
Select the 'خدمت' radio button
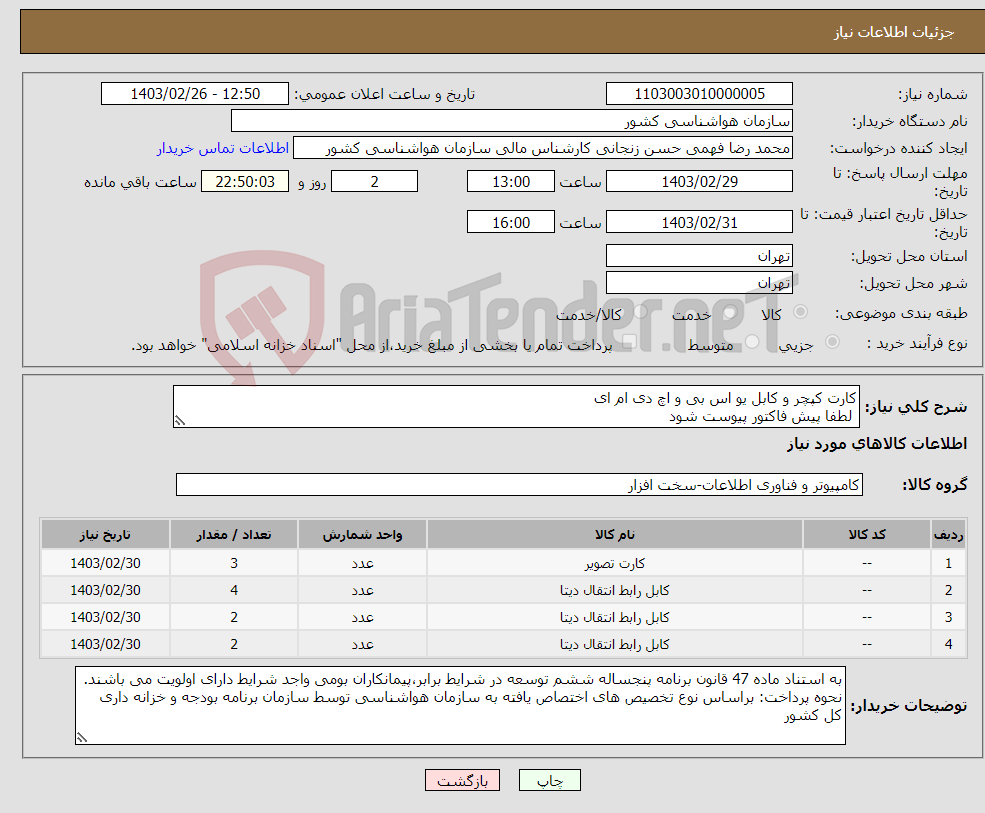pyautogui.click(x=729, y=312)
